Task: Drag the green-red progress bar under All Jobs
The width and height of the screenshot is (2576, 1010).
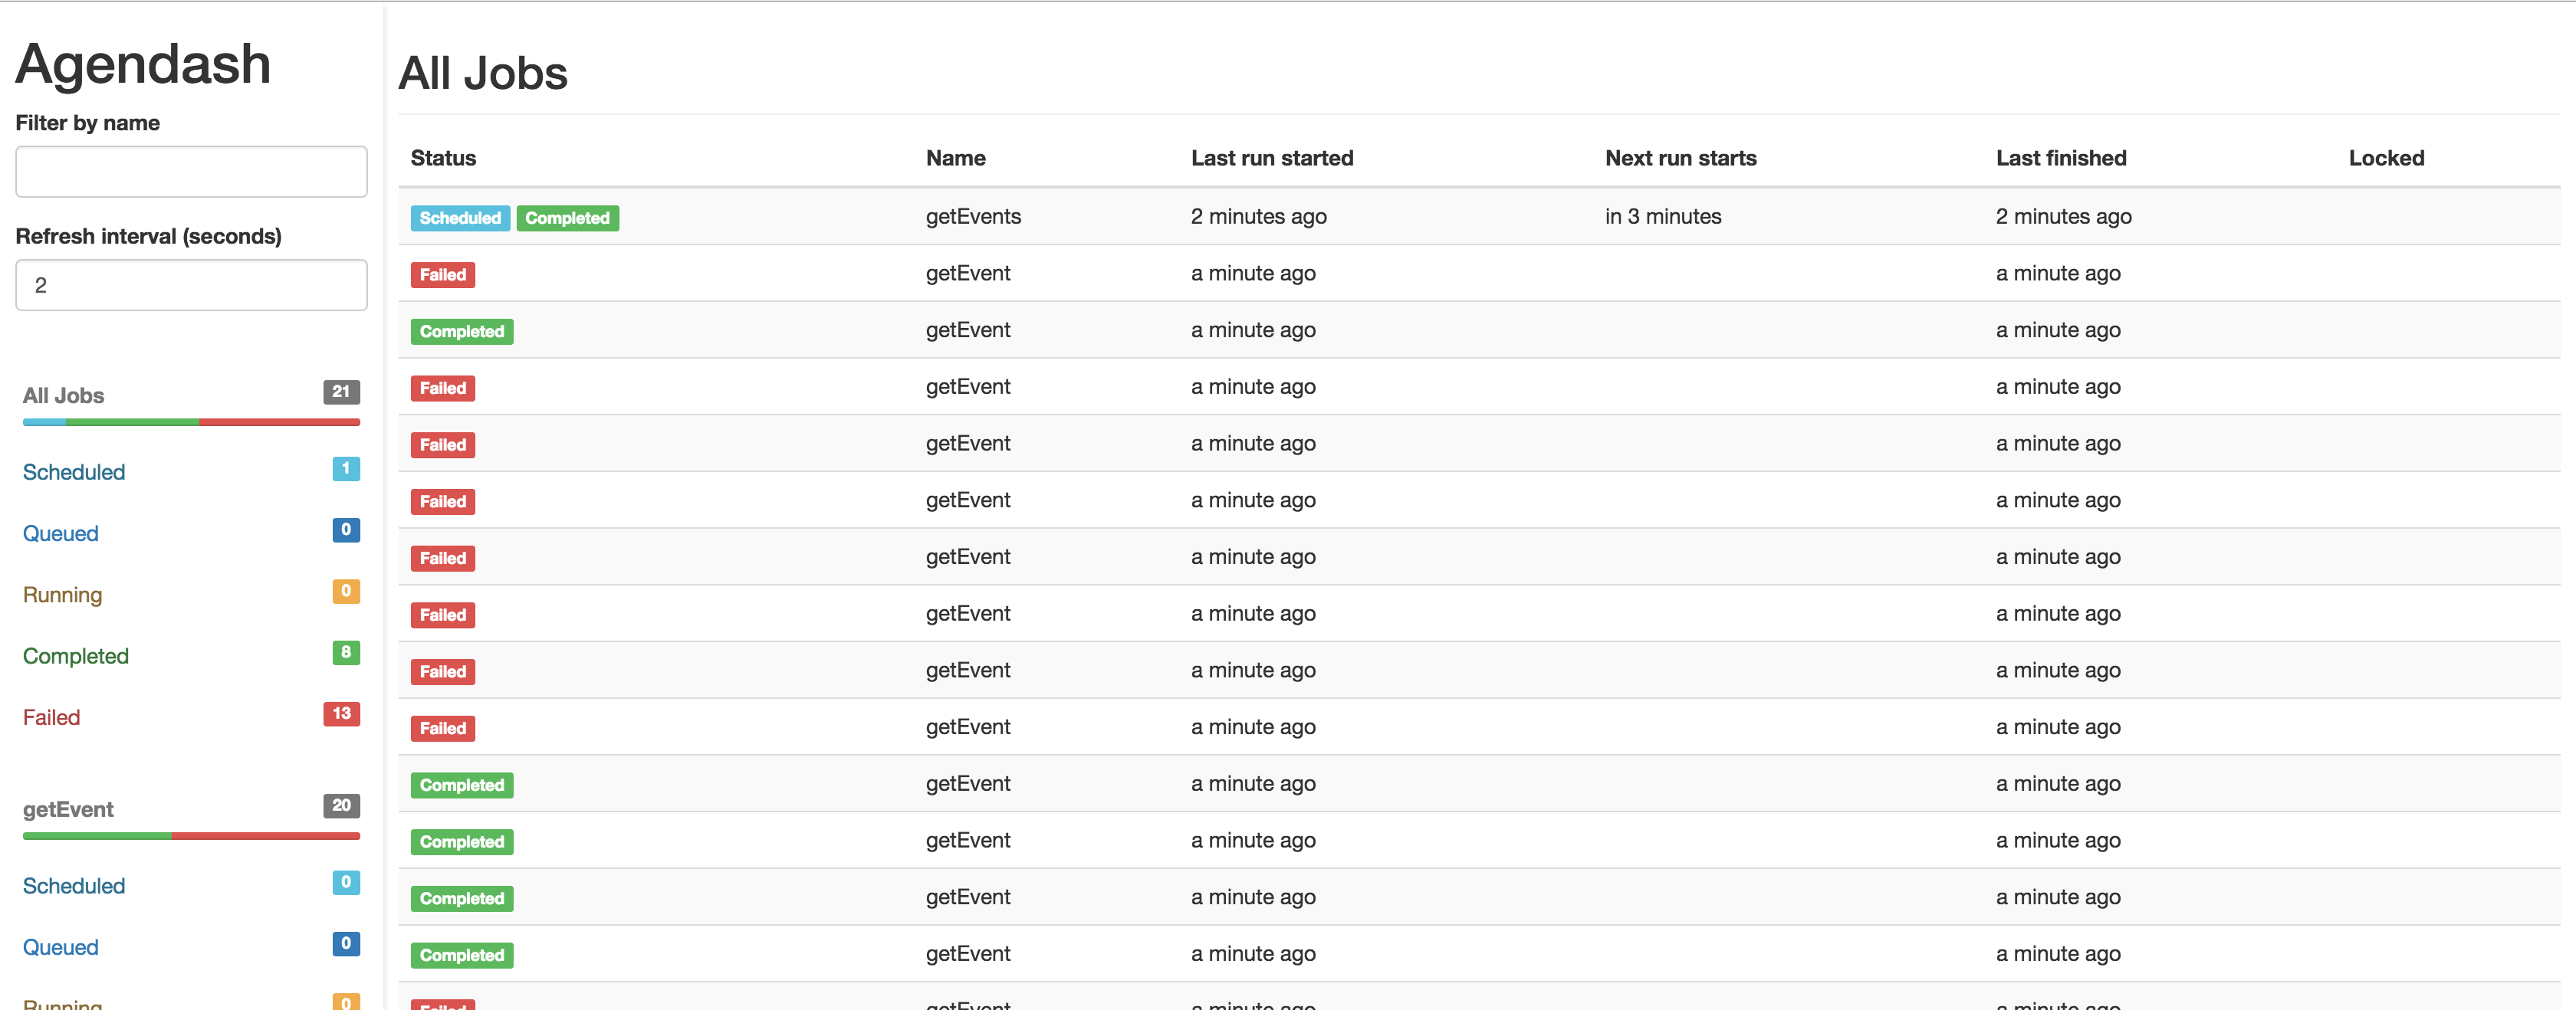Action: 189,422
